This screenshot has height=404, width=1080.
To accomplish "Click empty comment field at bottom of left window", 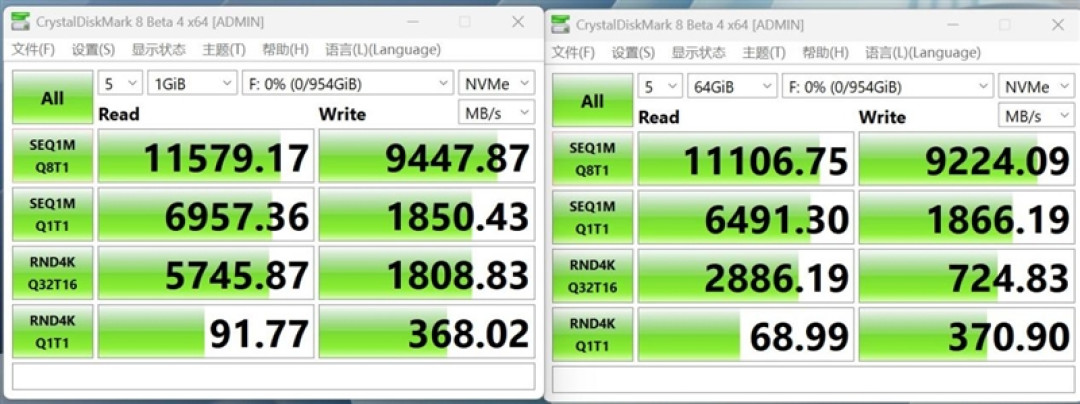I will coord(273,376).
